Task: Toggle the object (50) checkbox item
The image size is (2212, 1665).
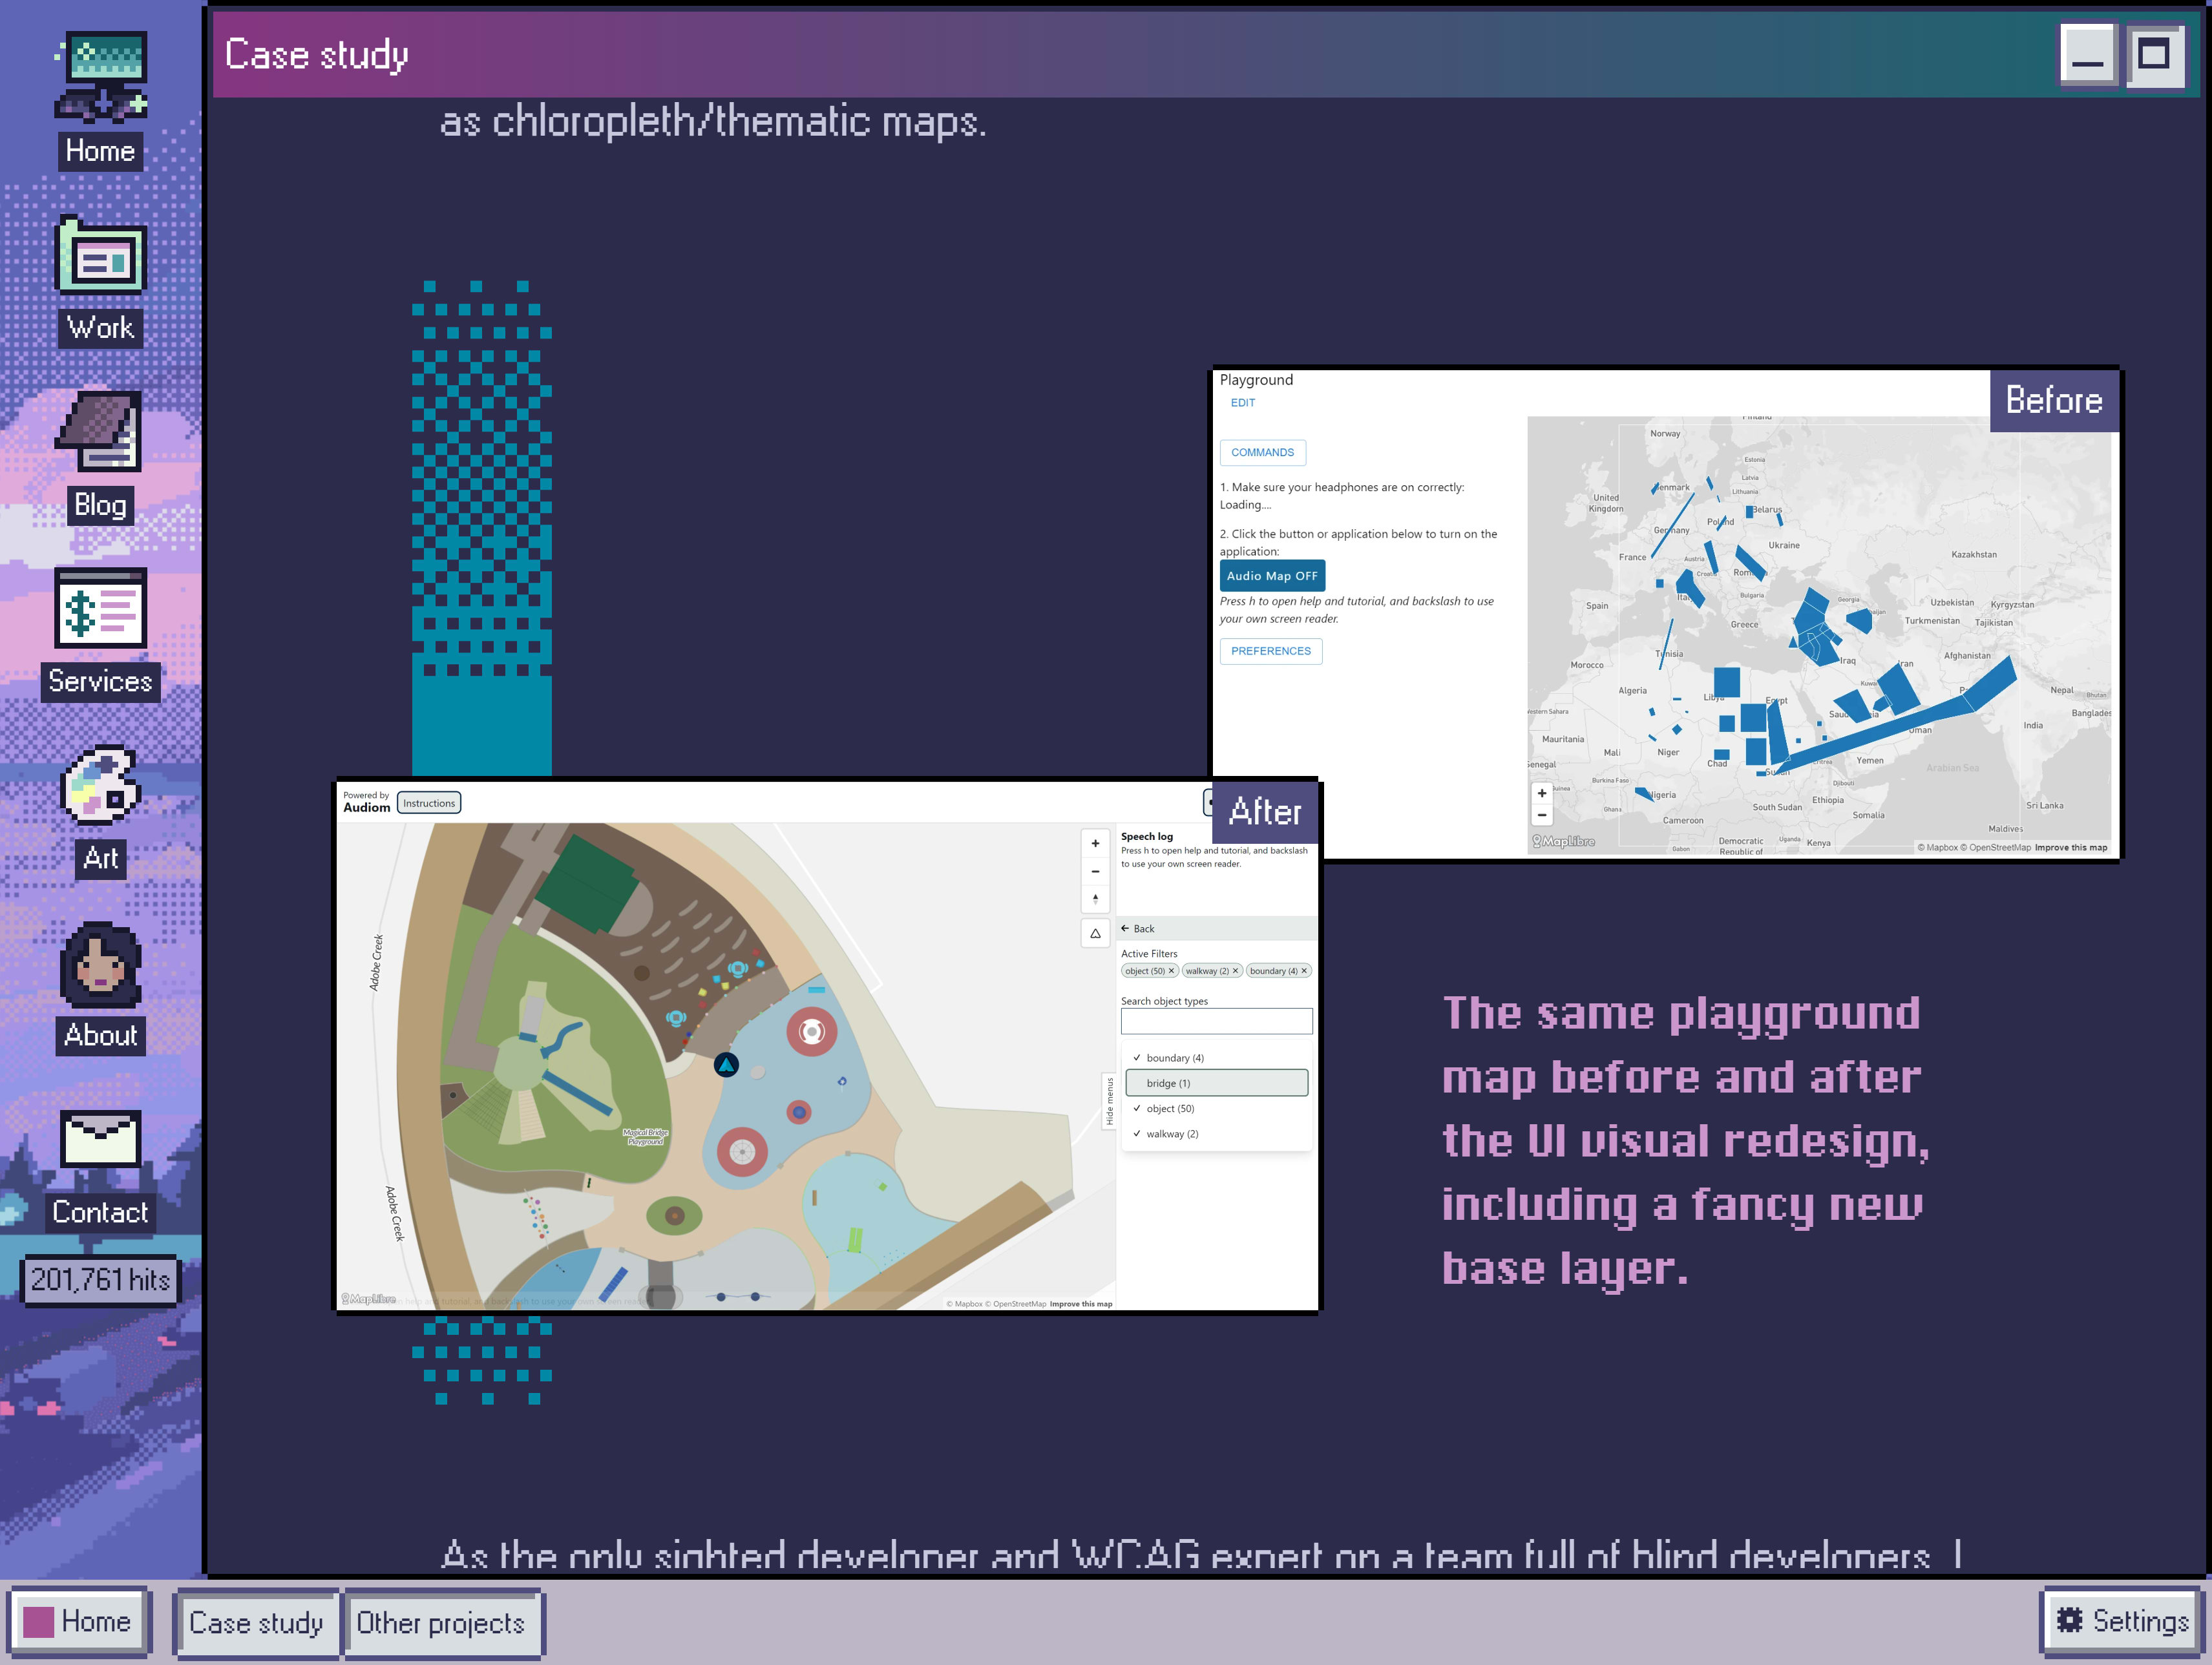Action: tap(1217, 1109)
